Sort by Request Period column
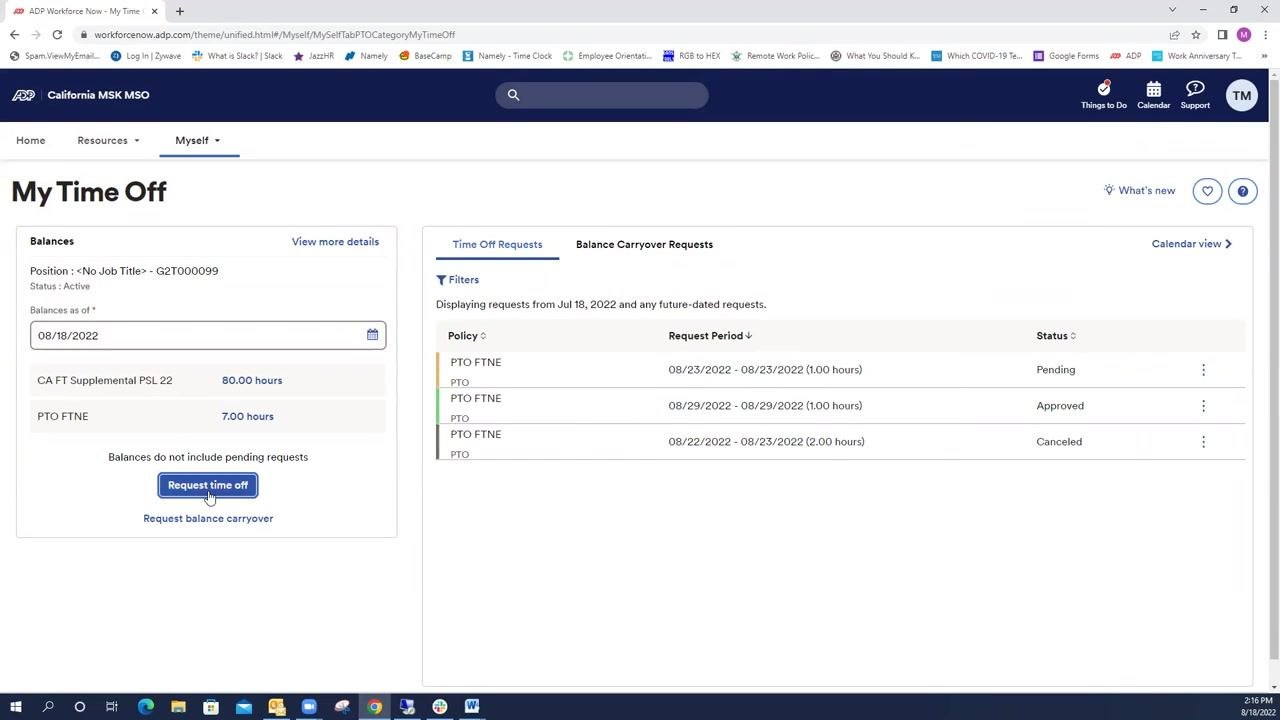This screenshot has height=720, width=1280. tap(710, 336)
